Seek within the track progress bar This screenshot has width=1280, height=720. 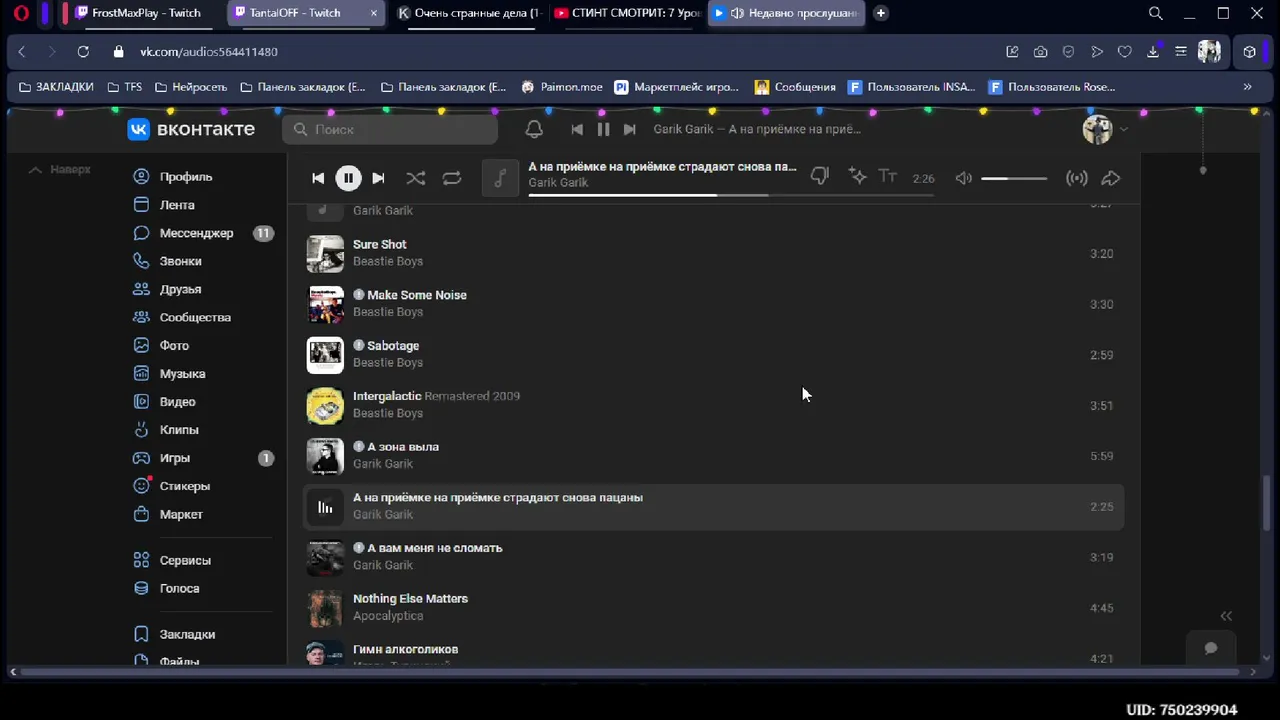[731, 195]
